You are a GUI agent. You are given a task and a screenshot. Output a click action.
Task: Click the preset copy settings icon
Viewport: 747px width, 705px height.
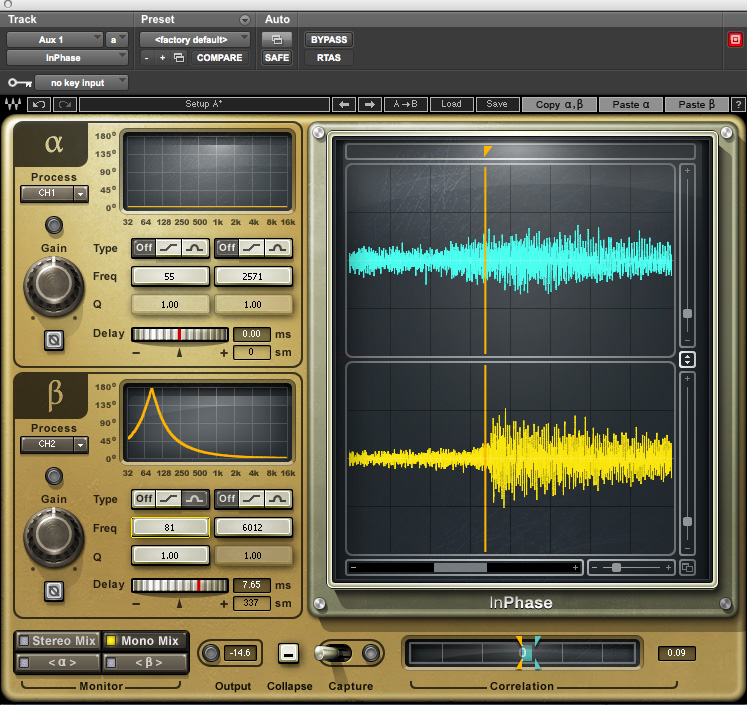(x=179, y=58)
